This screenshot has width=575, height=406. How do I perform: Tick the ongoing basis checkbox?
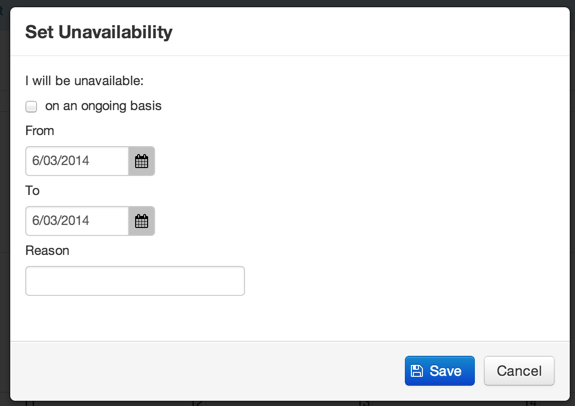click(31, 106)
